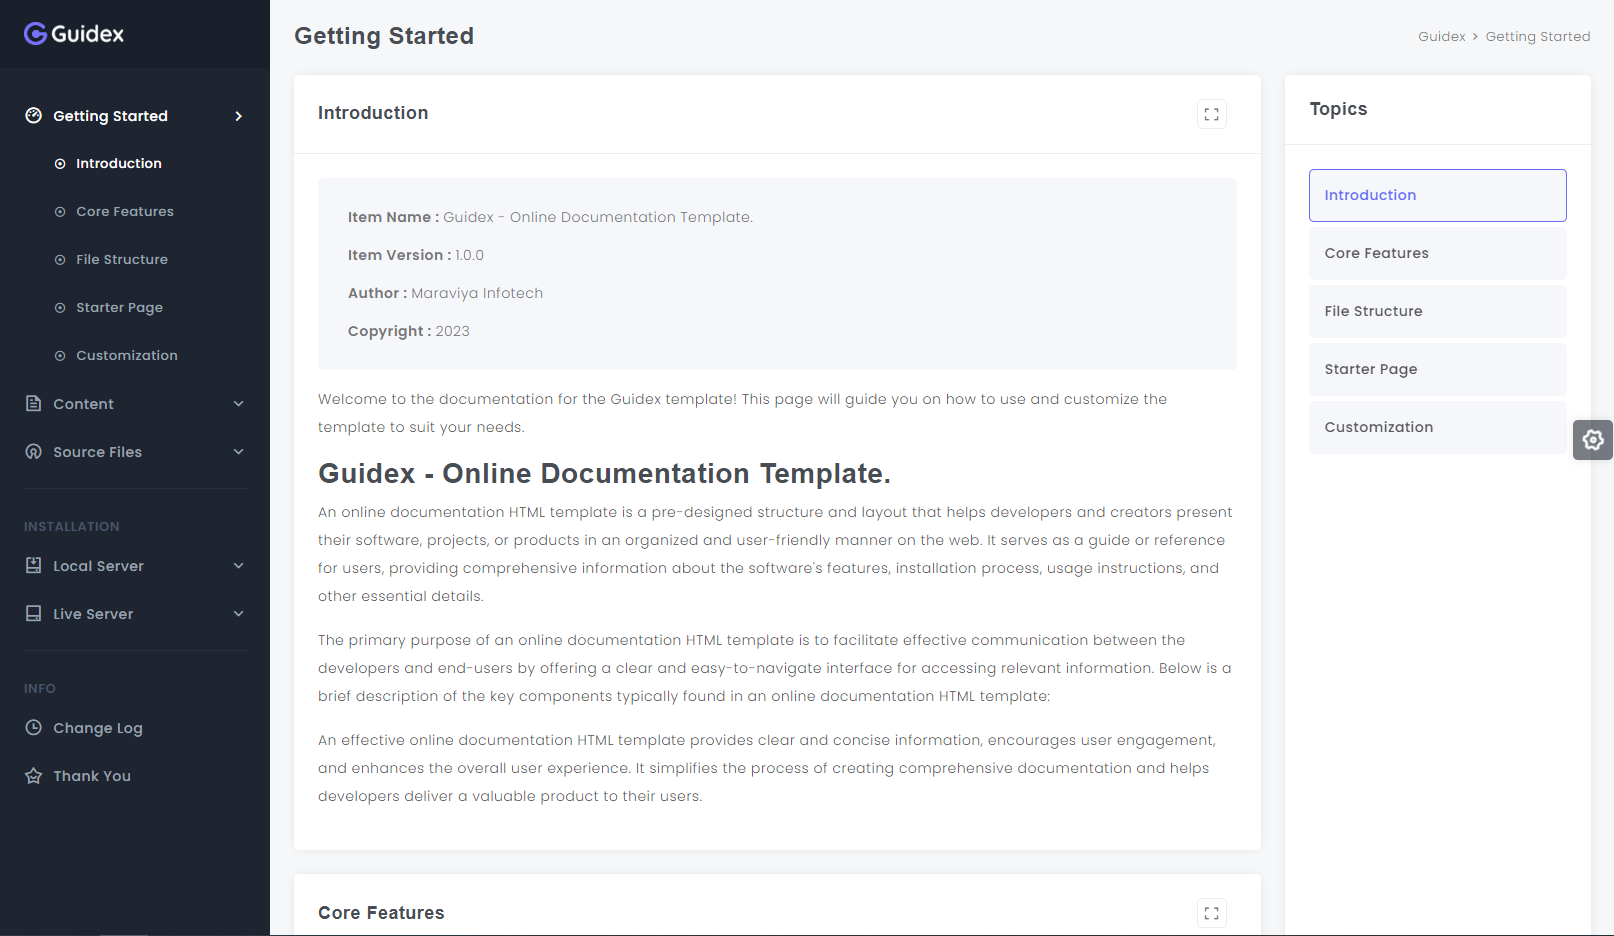
Task: Expand the Live Server chevron
Action: click(x=238, y=614)
